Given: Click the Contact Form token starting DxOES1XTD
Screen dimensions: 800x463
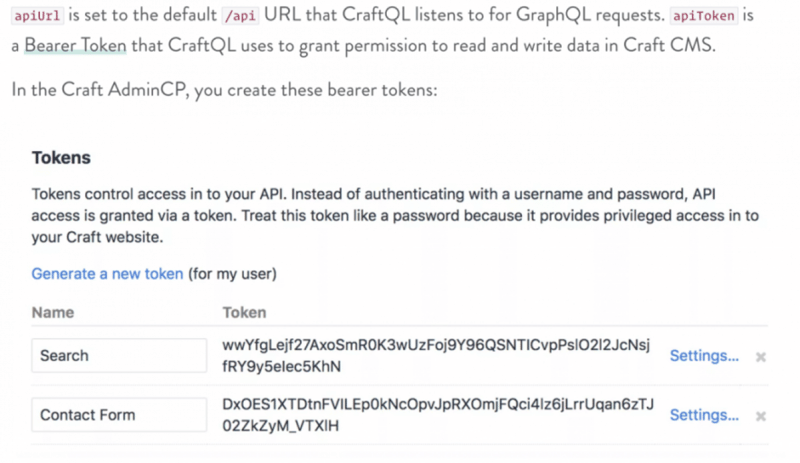Looking at the screenshot, I should click(x=438, y=415).
